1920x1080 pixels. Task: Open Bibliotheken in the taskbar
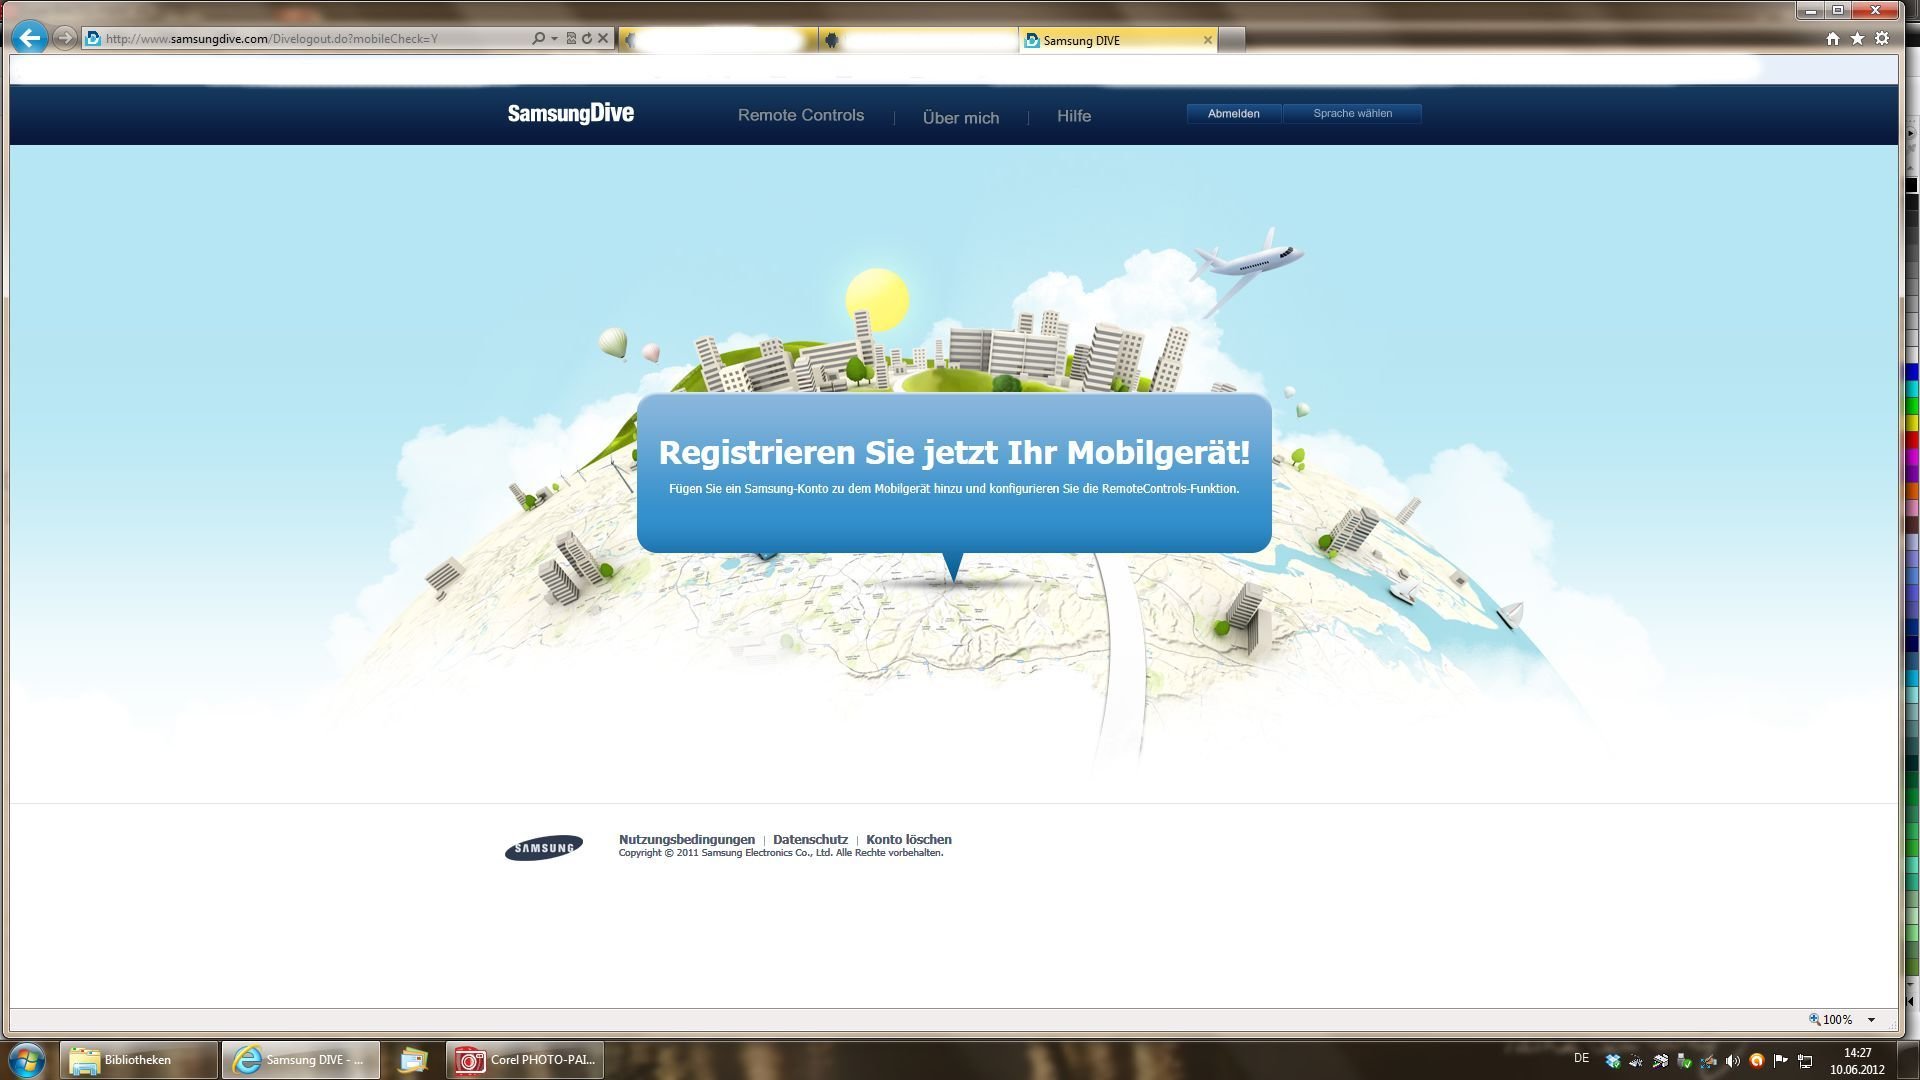[139, 1060]
